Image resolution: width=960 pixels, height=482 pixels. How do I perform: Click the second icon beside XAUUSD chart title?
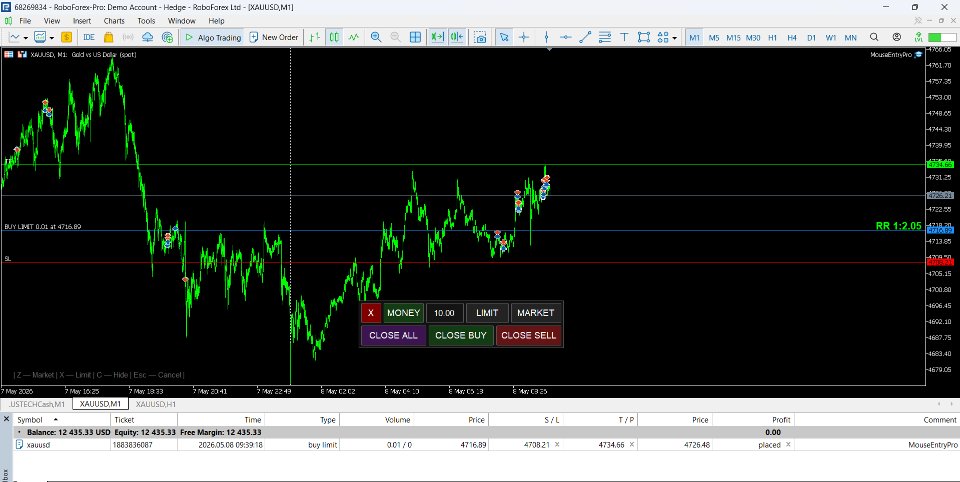(x=22, y=55)
